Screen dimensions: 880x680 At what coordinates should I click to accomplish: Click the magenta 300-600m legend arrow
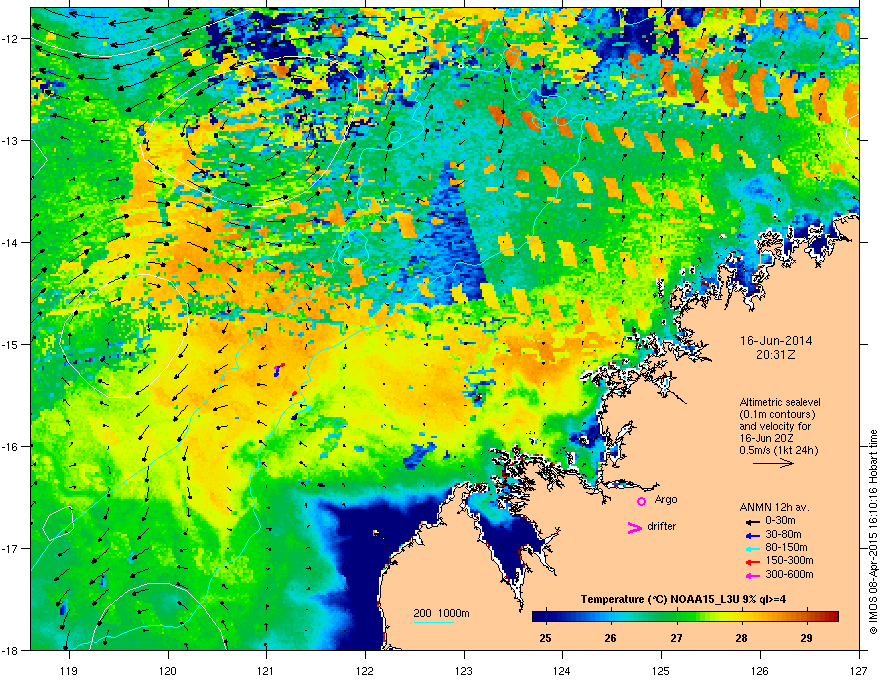coord(753,575)
